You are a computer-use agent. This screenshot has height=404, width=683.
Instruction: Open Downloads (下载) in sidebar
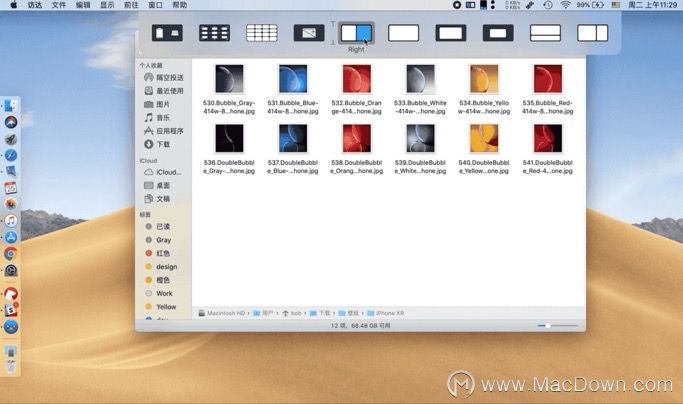(157, 144)
